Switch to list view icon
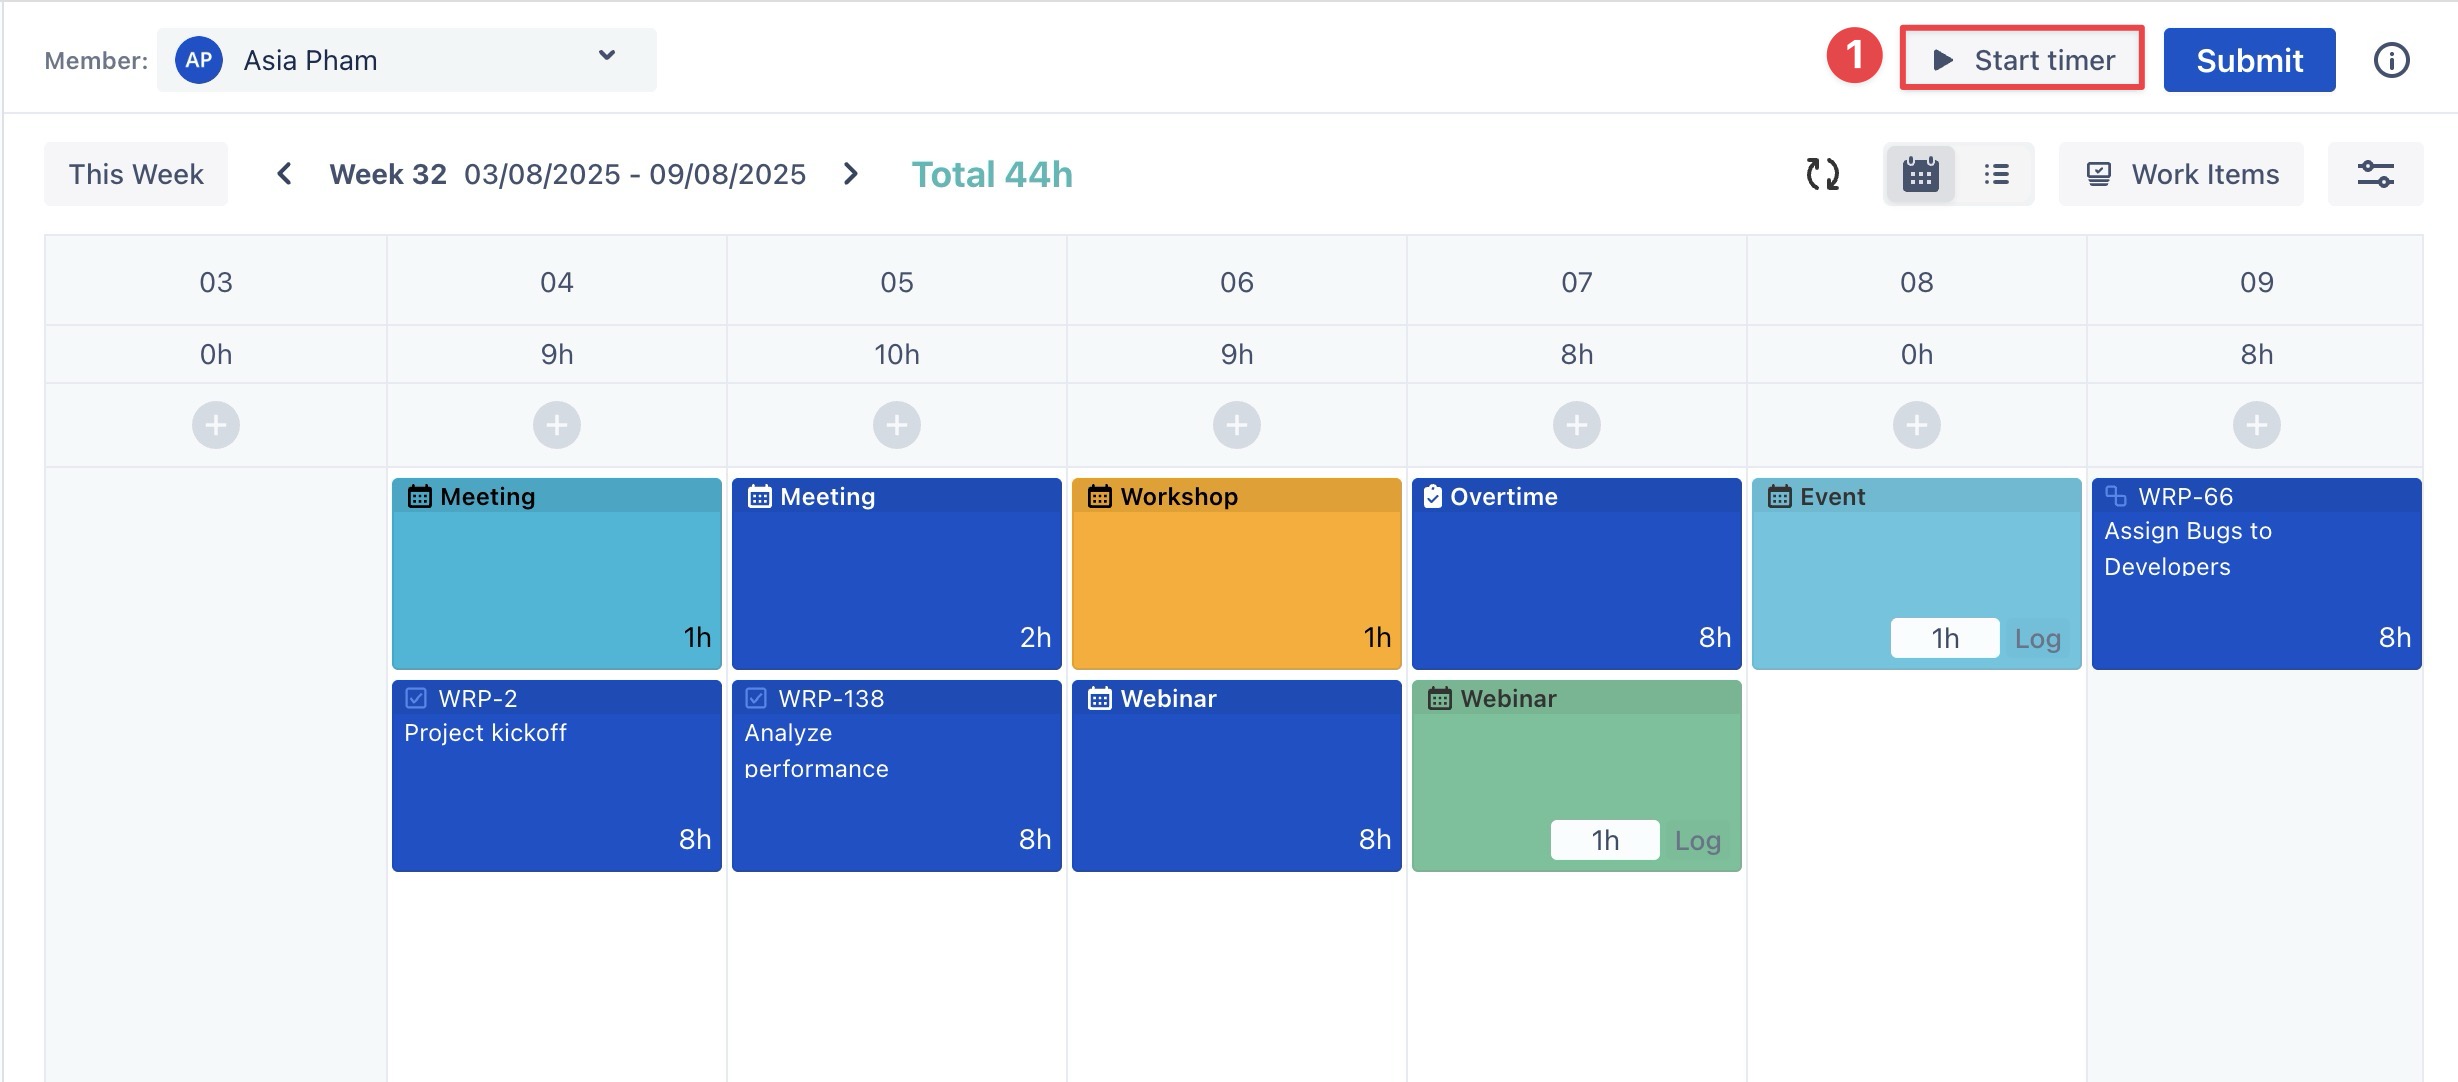This screenshot has width=2458, height=1082. click(x=1996, y=174)
